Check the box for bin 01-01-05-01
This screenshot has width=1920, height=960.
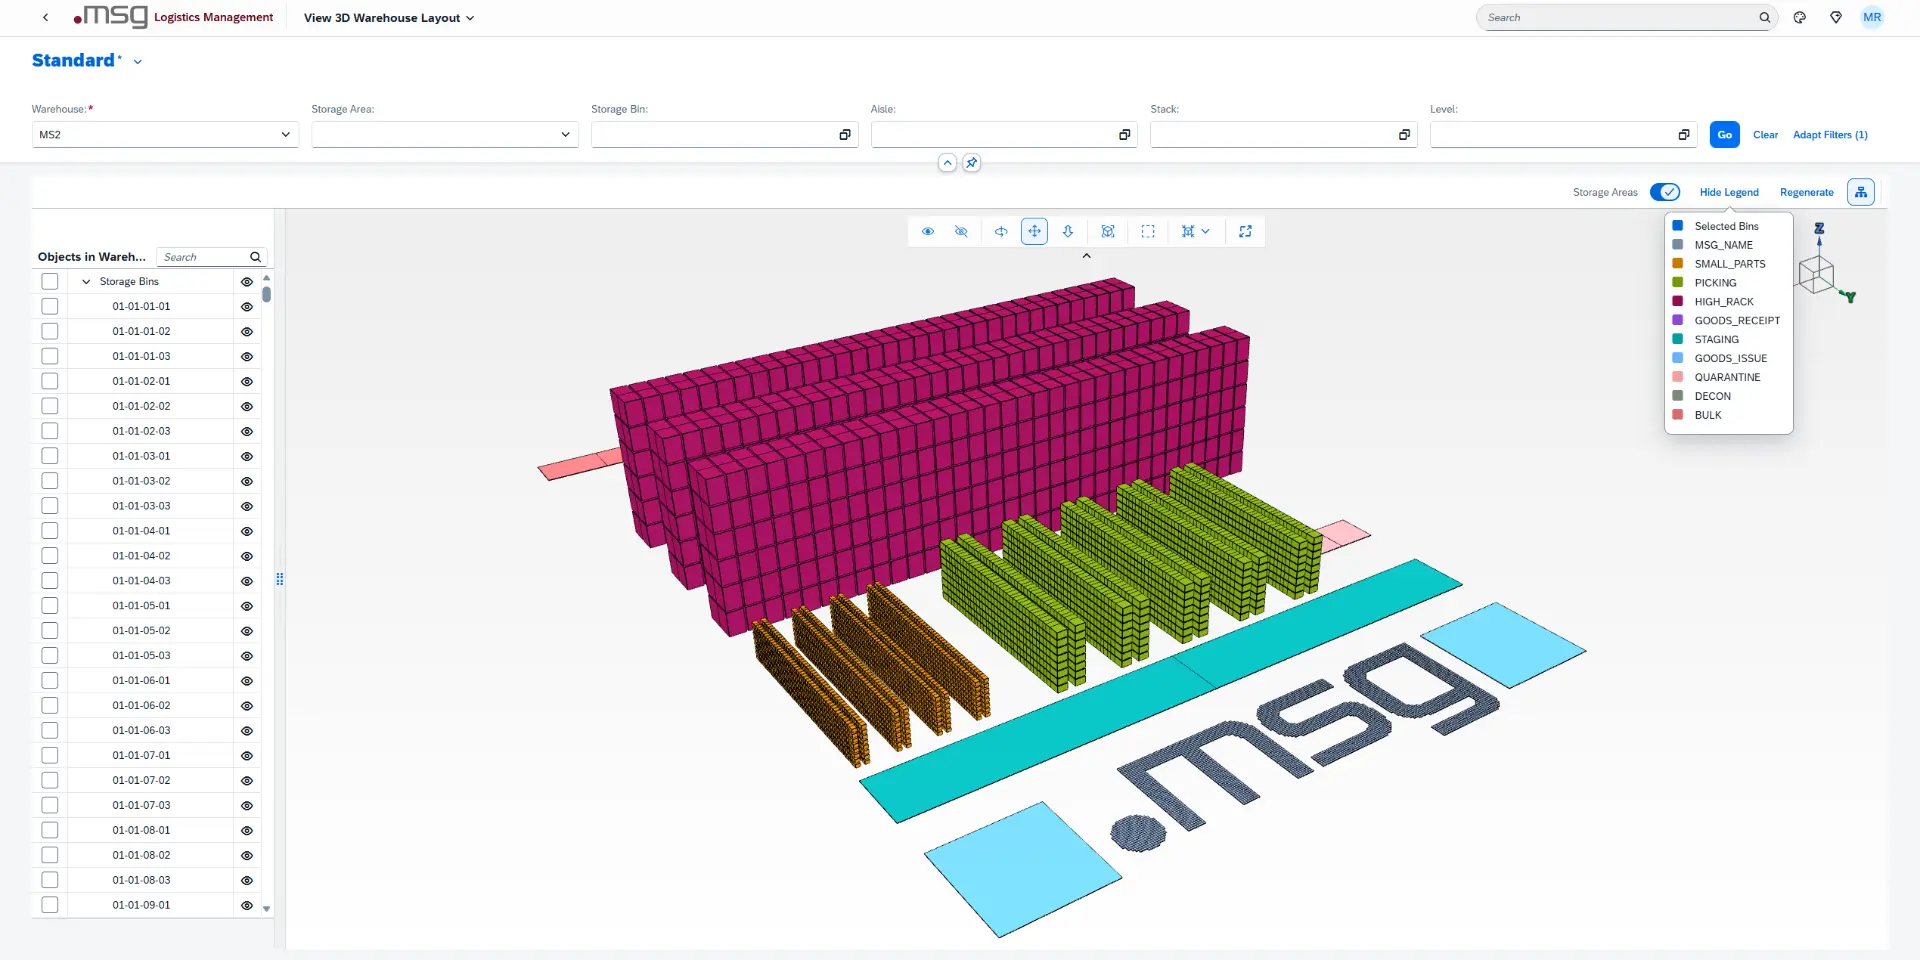coord(50,606)
